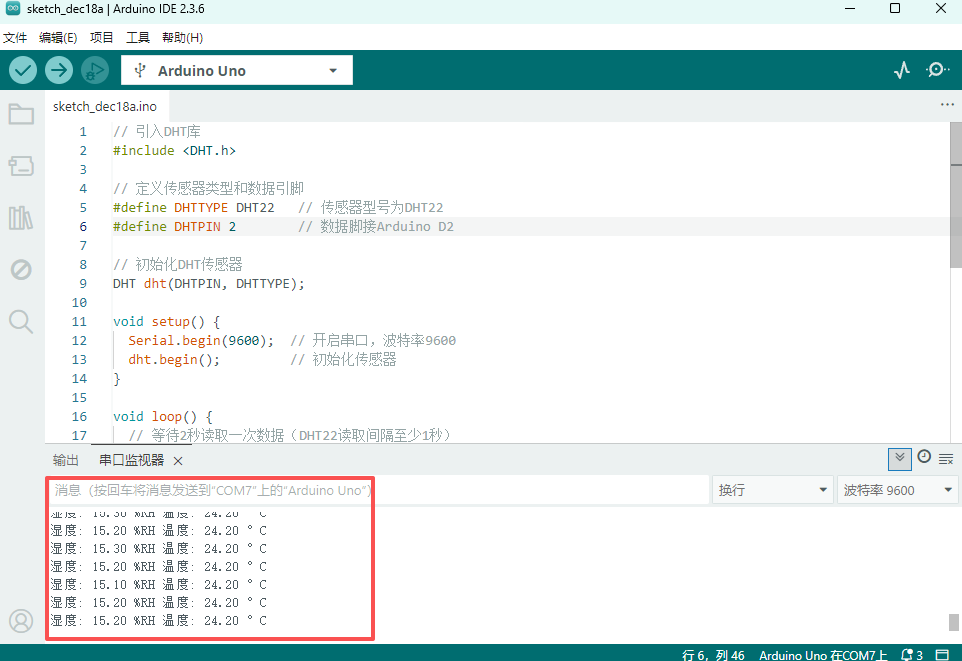Maximize the Arduino IDE window
This screenshot has width=962, height=661.
pyautogui.click(x=895, y=9)
